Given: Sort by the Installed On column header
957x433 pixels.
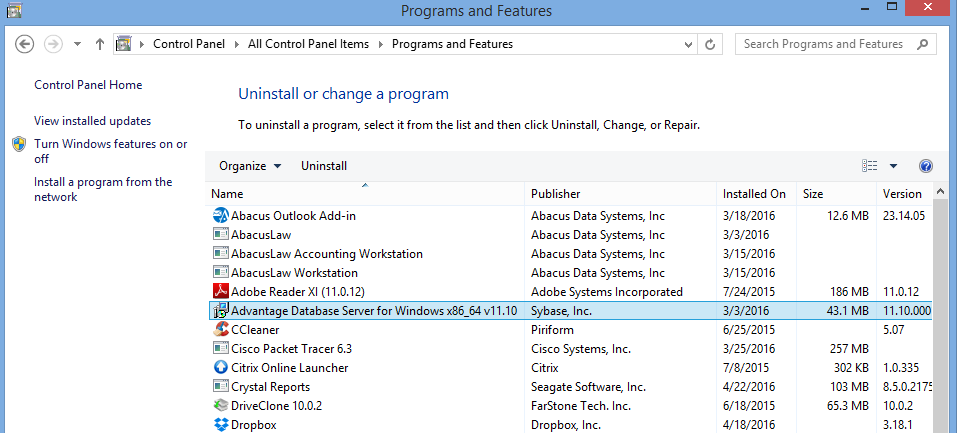Looking at the screenshot, I should point(754,194).
